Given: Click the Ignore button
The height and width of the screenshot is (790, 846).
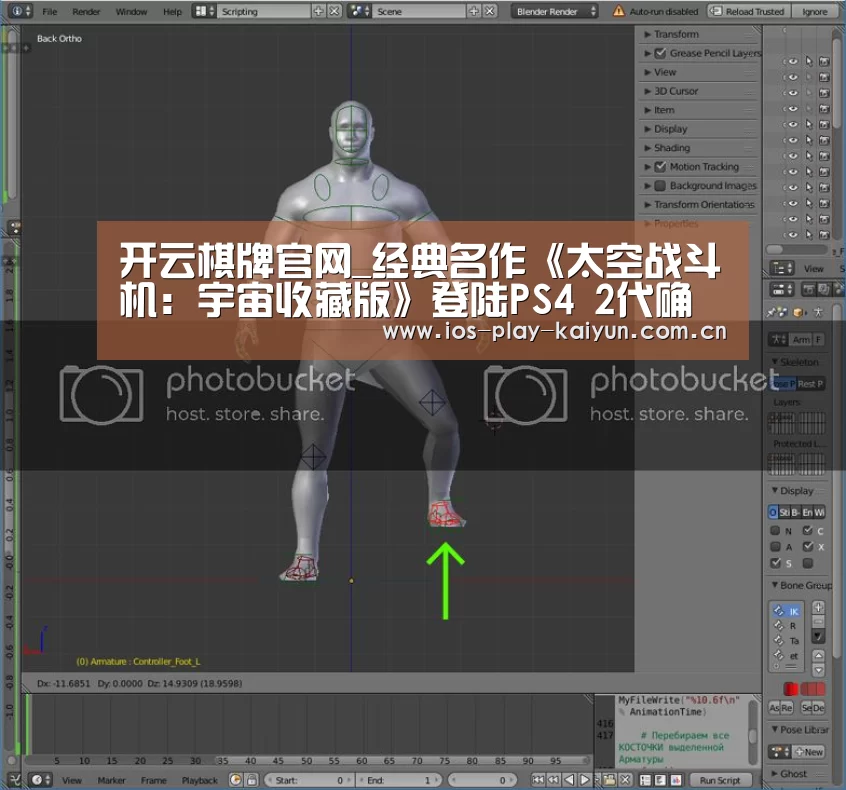Looking at the screenshot, I should (814, 11).
